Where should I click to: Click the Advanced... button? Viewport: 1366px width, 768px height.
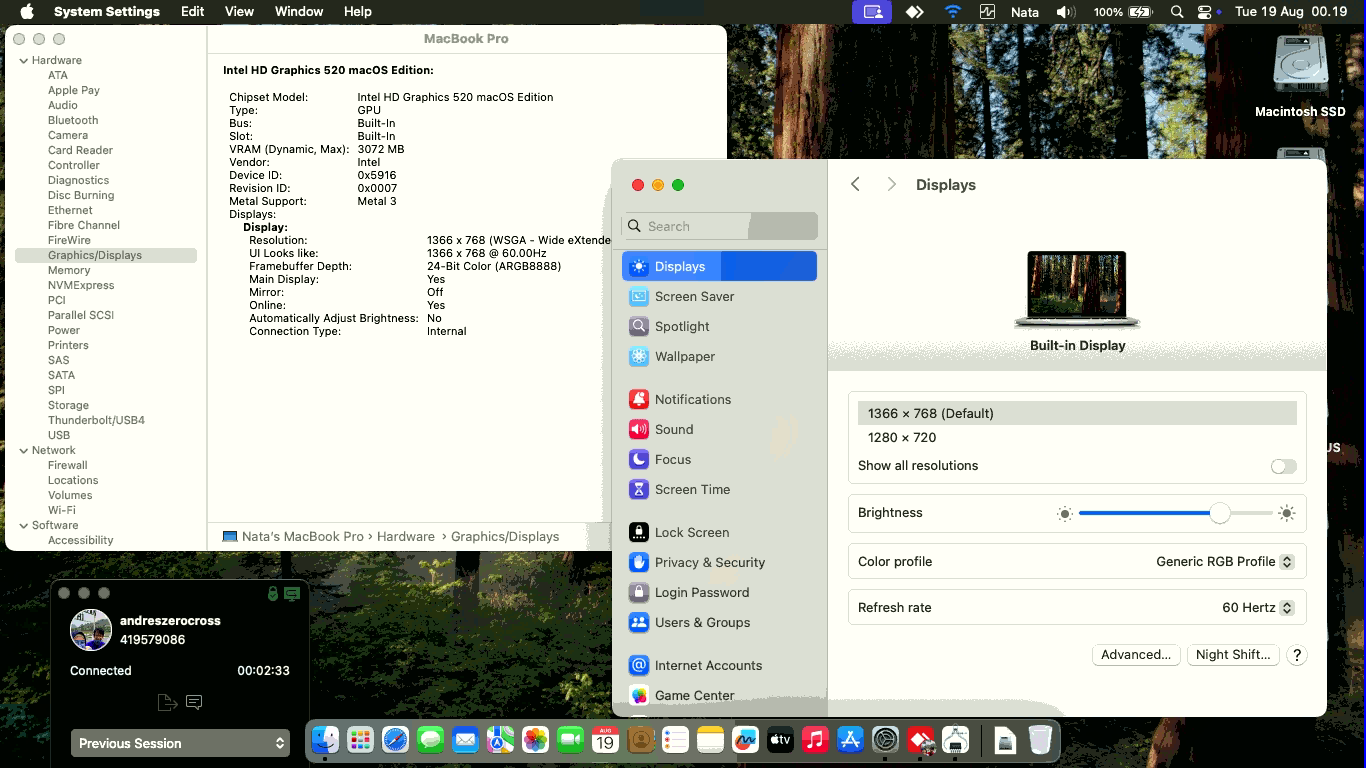1135,655
